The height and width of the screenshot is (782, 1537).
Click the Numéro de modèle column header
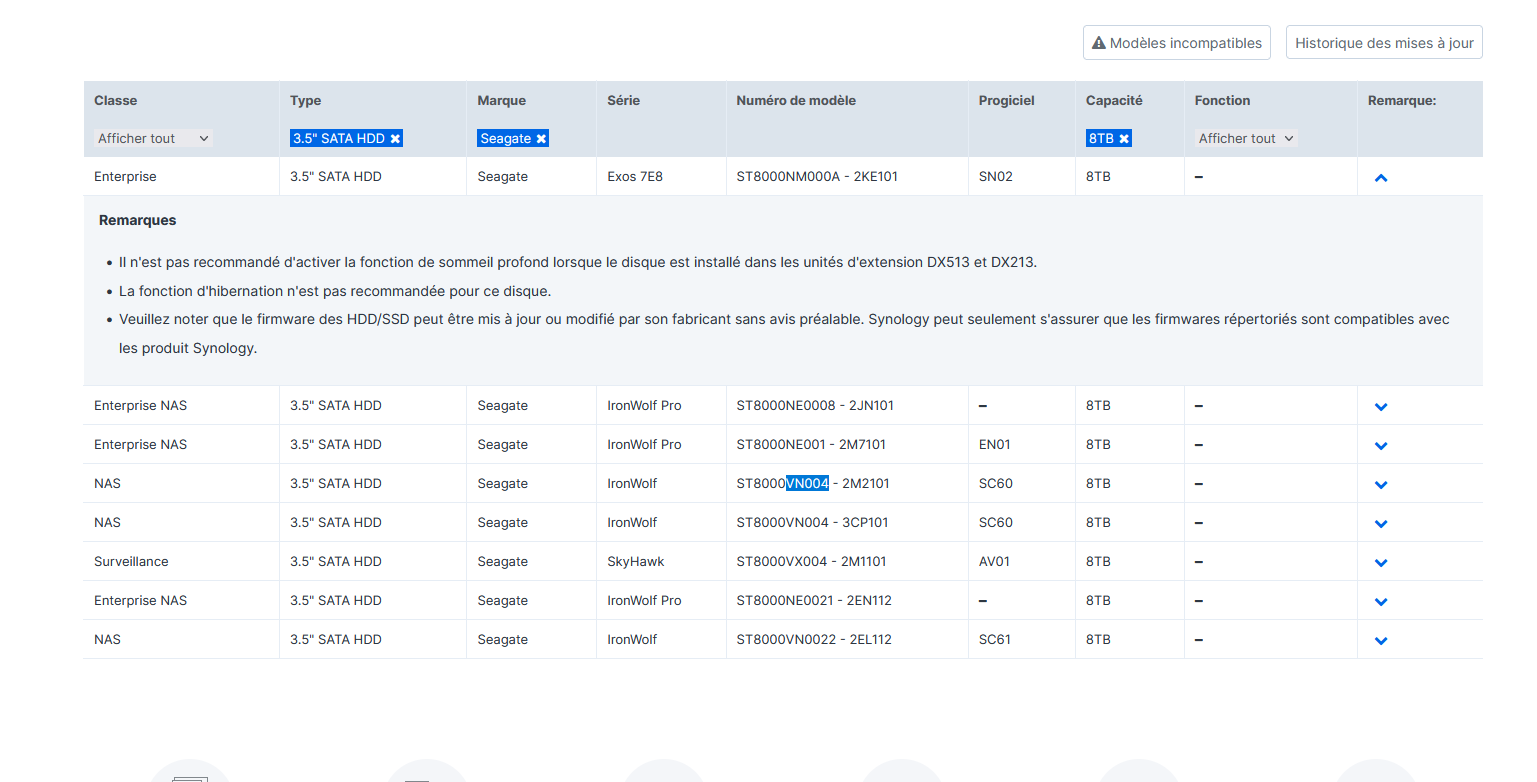[x=796, y=100]
